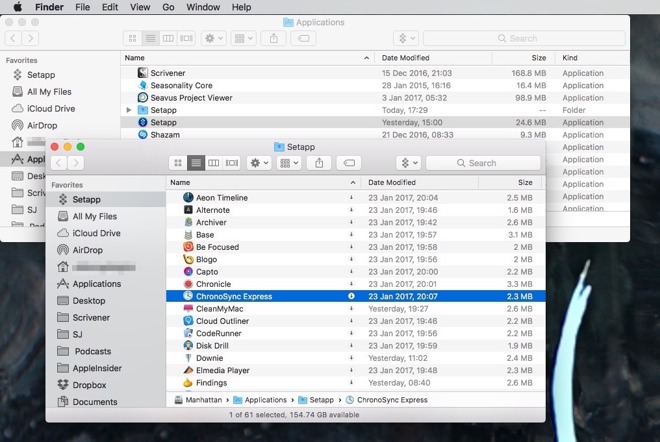Open the Arrange dropdown in Setapp window
Screen dimensions: 660x442
(289, 163)
